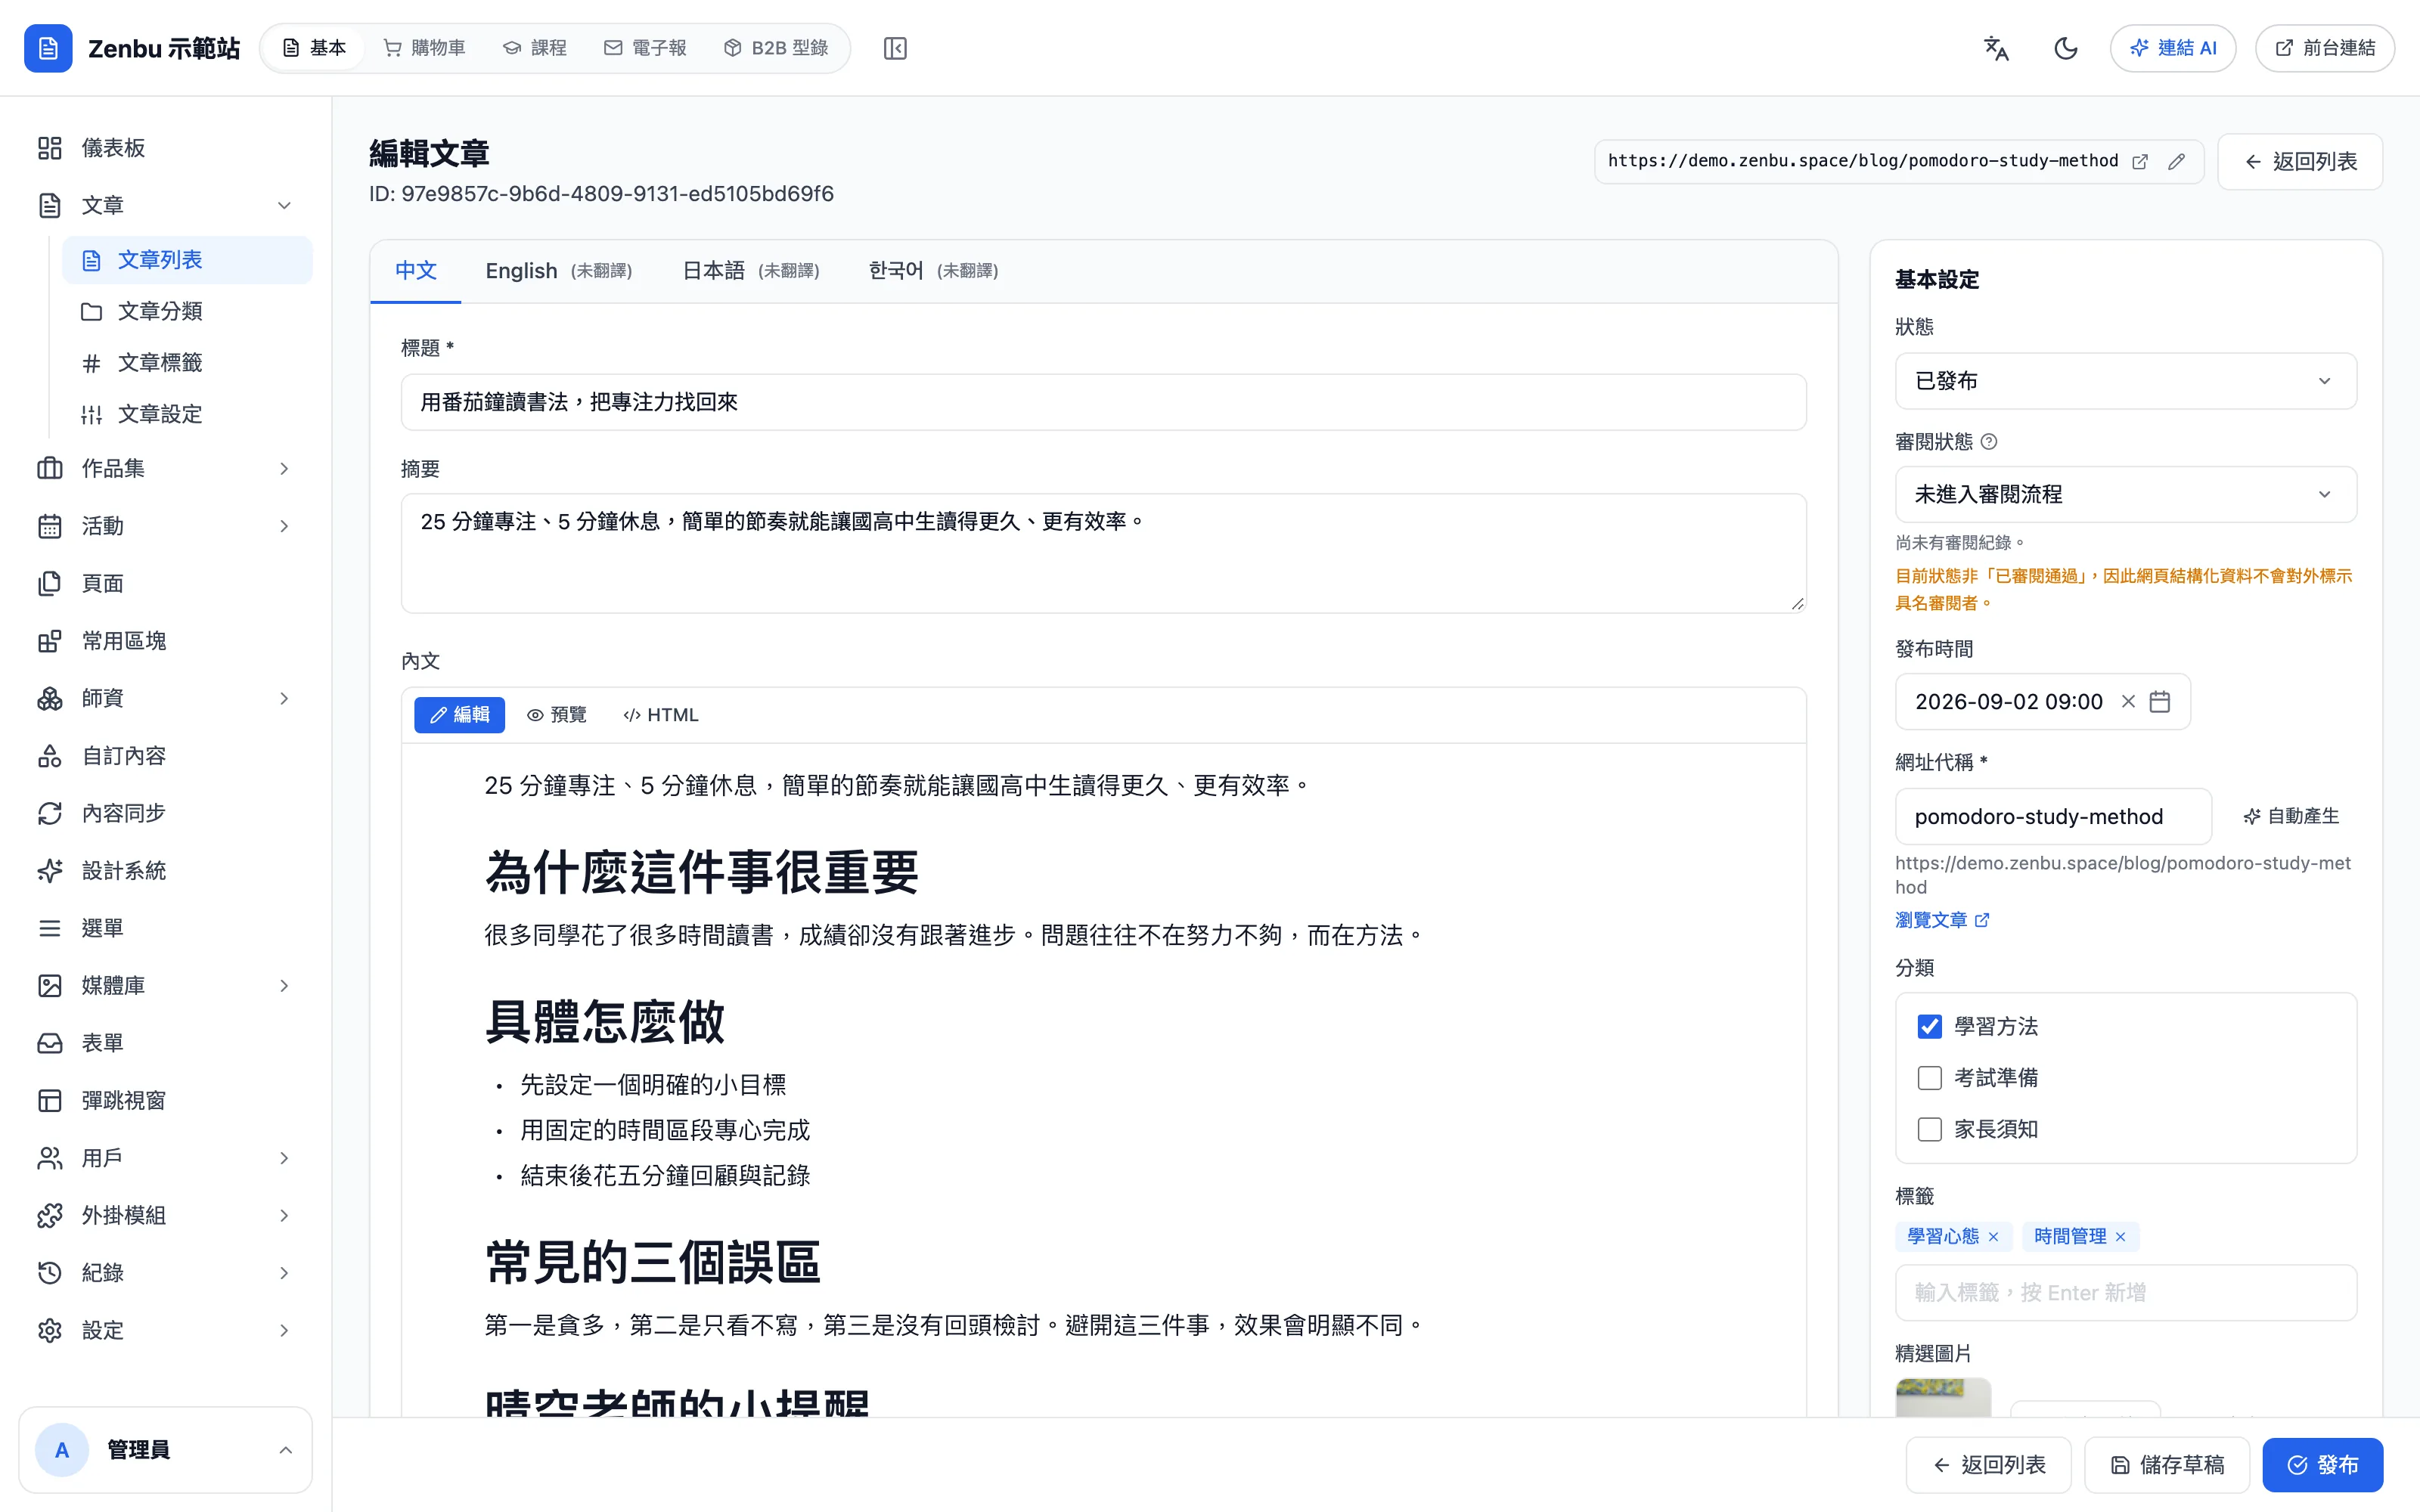2420x1512 pixels.
Task: Click the Zenbu blue document logo
Action: click(48, 48)
